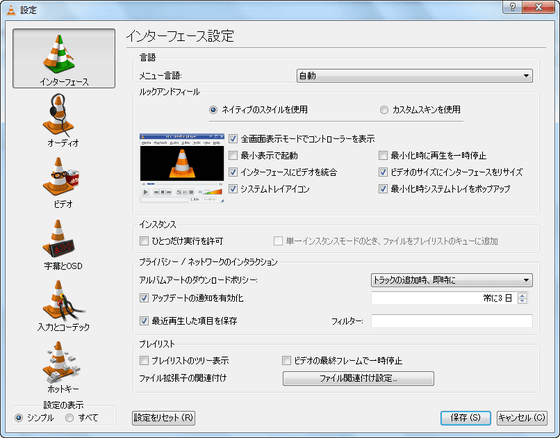This screenshot has width=560, height=438.
Task: Click the フィルター input field
Action: coord(452,321)
